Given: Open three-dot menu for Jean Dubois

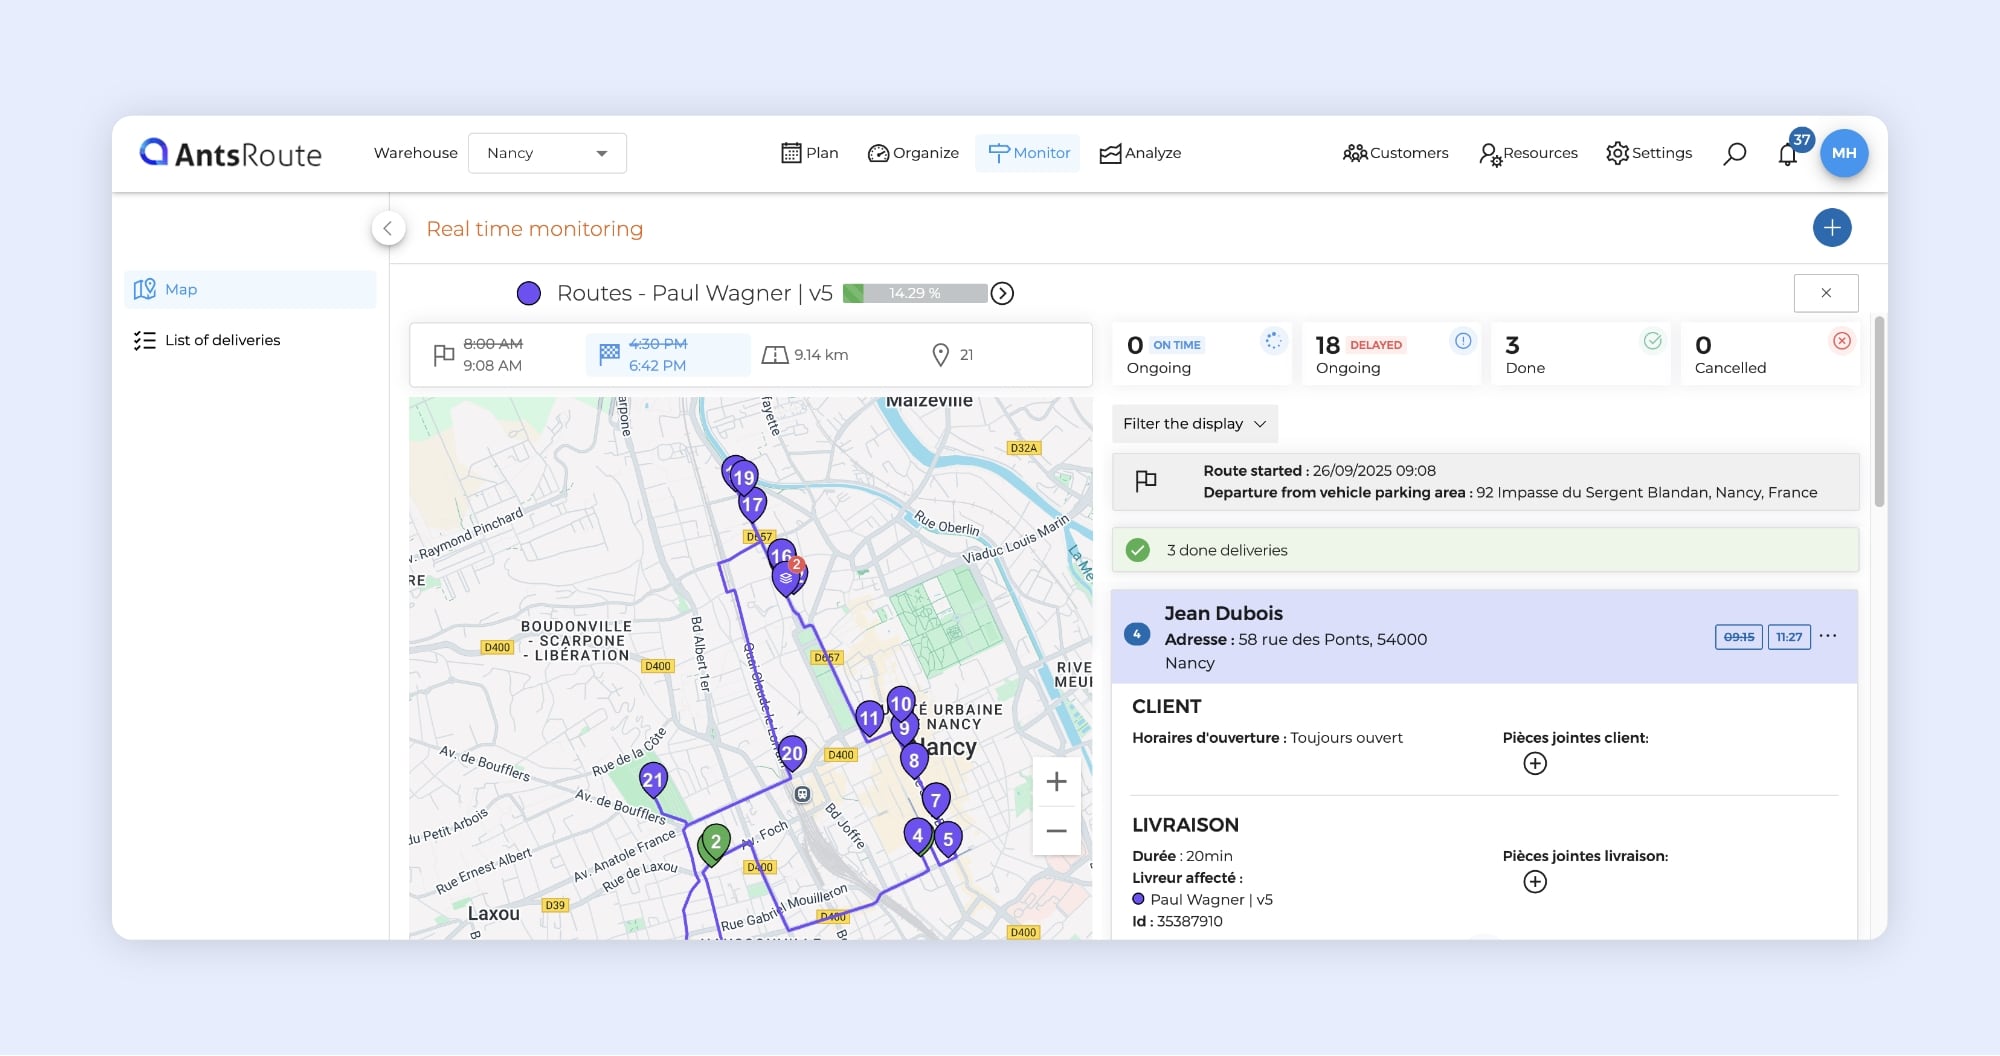Looking at the screenshot, I should 1828,637.
